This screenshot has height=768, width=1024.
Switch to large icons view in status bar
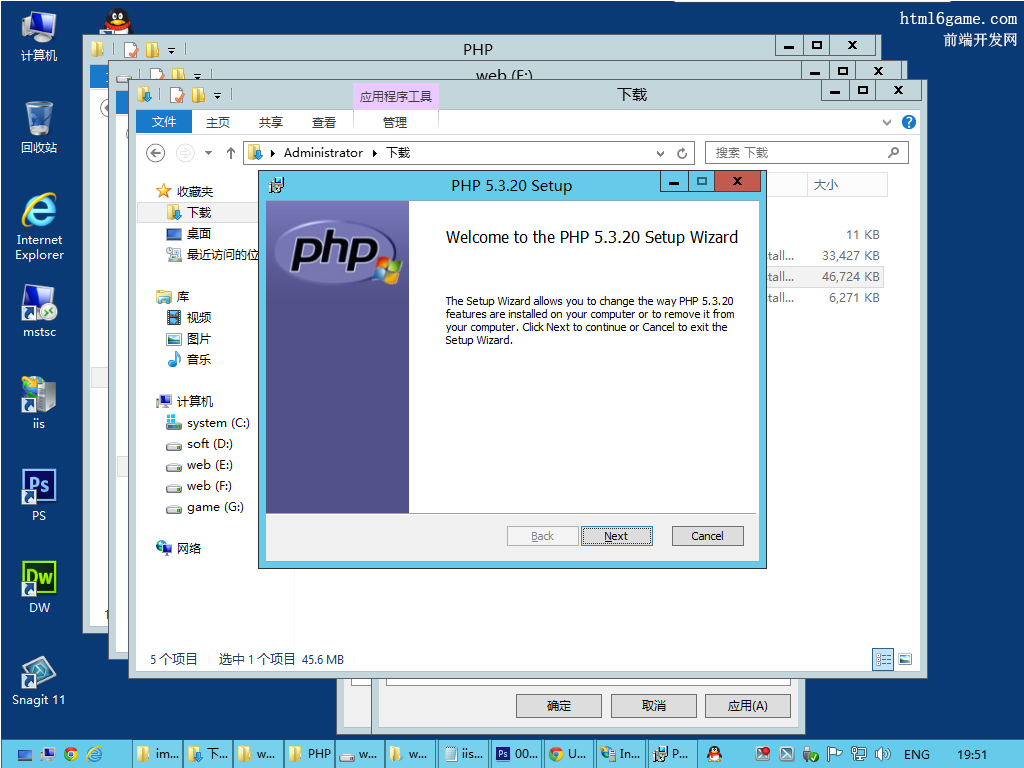point(904,659)
